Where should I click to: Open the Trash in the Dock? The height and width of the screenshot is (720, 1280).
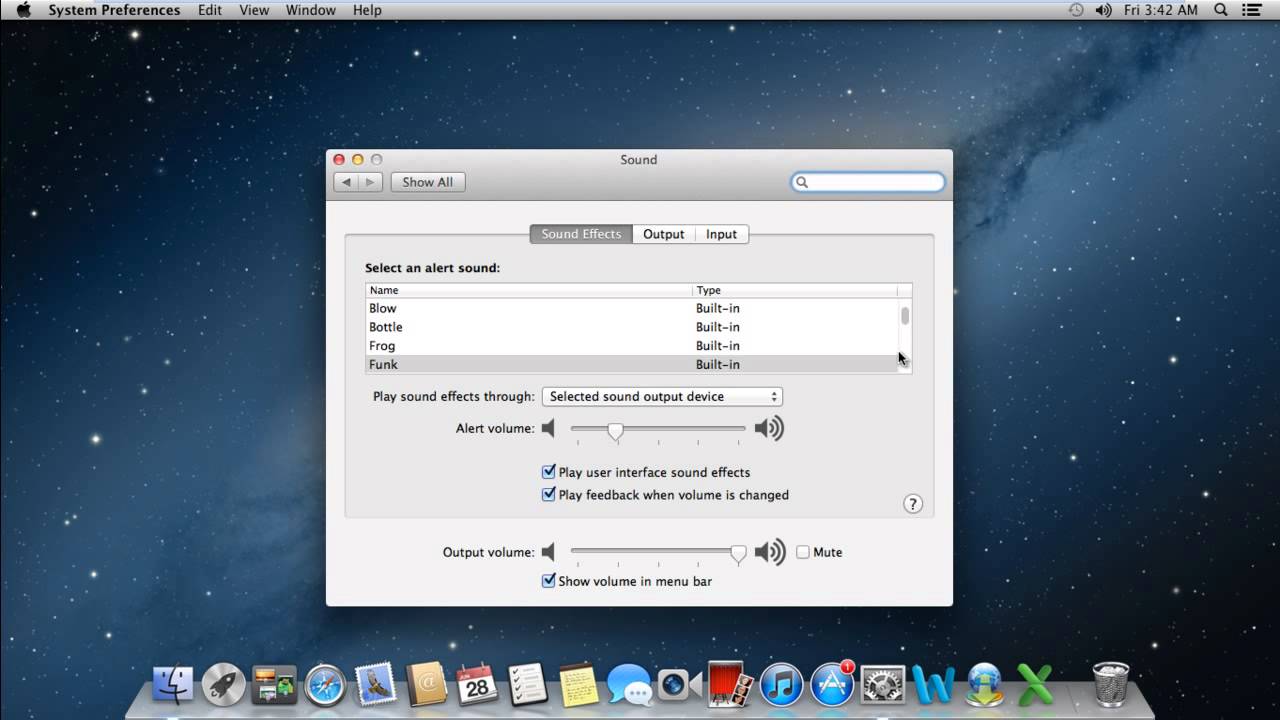tap(1110, 685)
